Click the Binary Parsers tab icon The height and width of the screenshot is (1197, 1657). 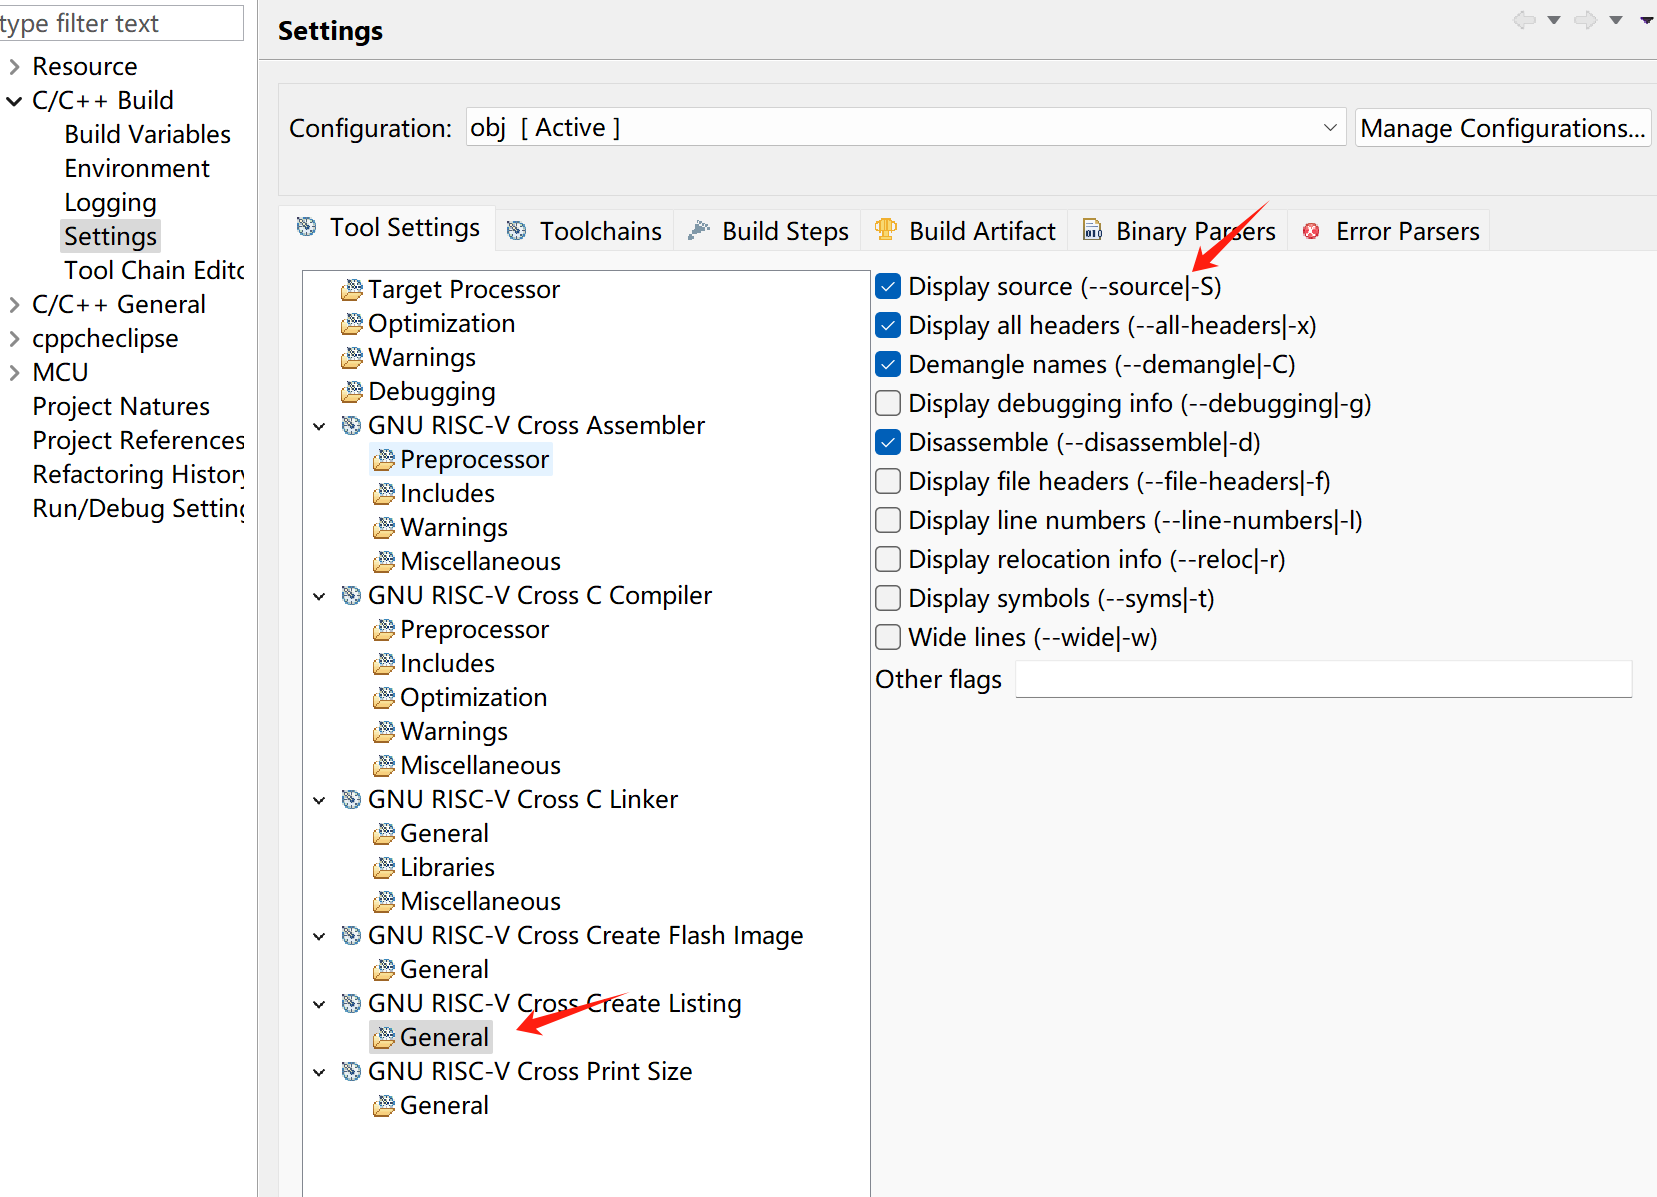click(x=1093, y=231)
